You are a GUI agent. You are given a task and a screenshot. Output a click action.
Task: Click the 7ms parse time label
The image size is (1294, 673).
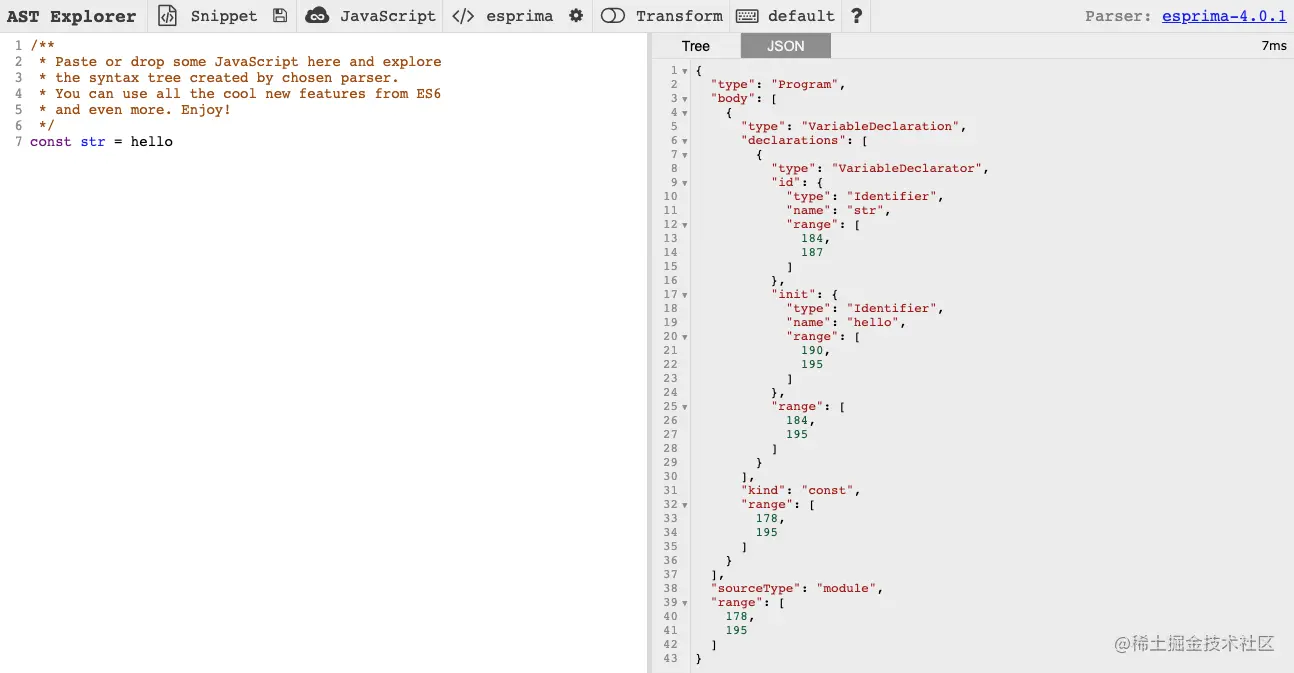(x=1274, y=46)
